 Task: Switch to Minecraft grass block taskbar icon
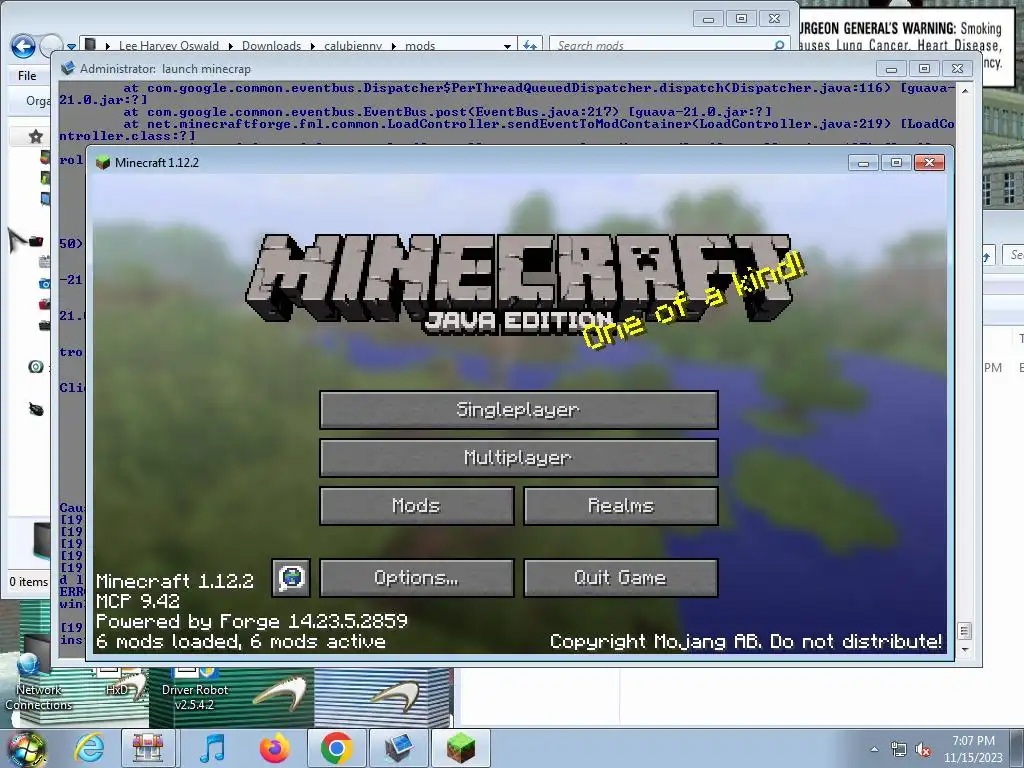tap(460, 748)
